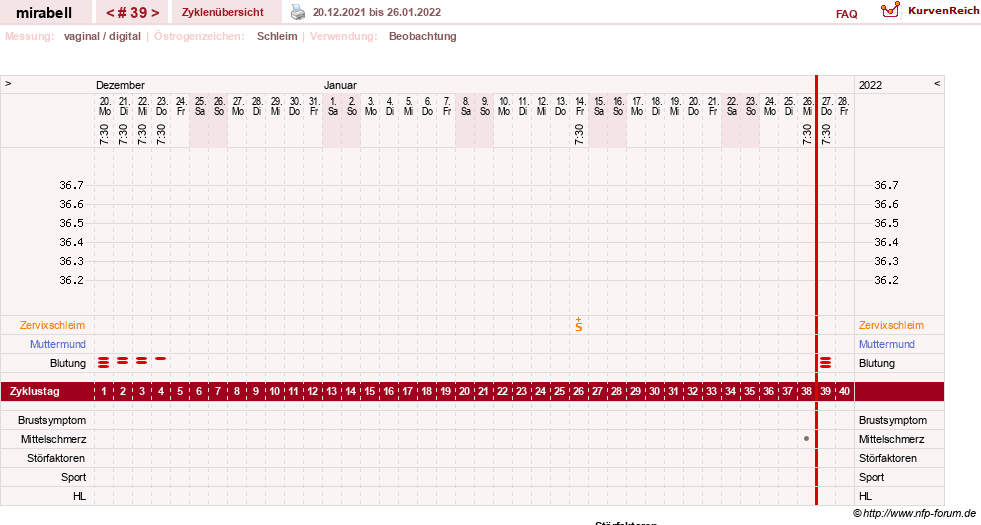The image size is (981, 525).
Task: Click the cervical mucus S+ symbol on day 26
Action: coord(579,324)
